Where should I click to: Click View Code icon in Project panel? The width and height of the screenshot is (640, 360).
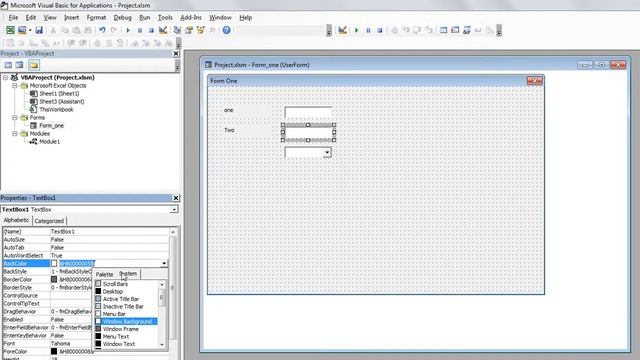tap(8, 65)
